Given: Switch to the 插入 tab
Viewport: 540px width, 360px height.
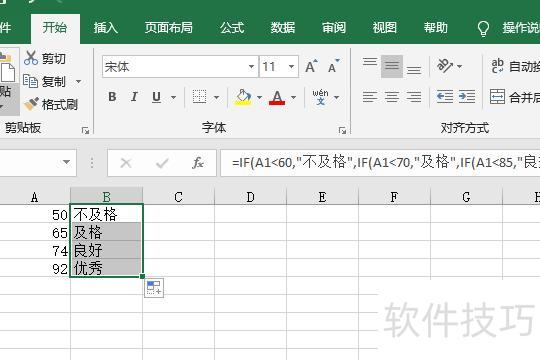Looking at the screenshot, I should point(106,28).
